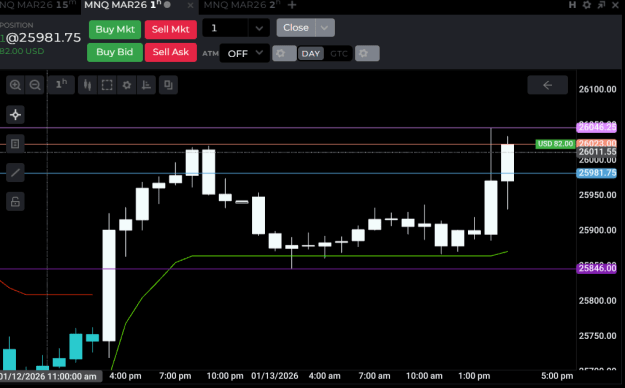Click the Close position button
Screen dimensions: 625x388
click(x=296, y=28)
